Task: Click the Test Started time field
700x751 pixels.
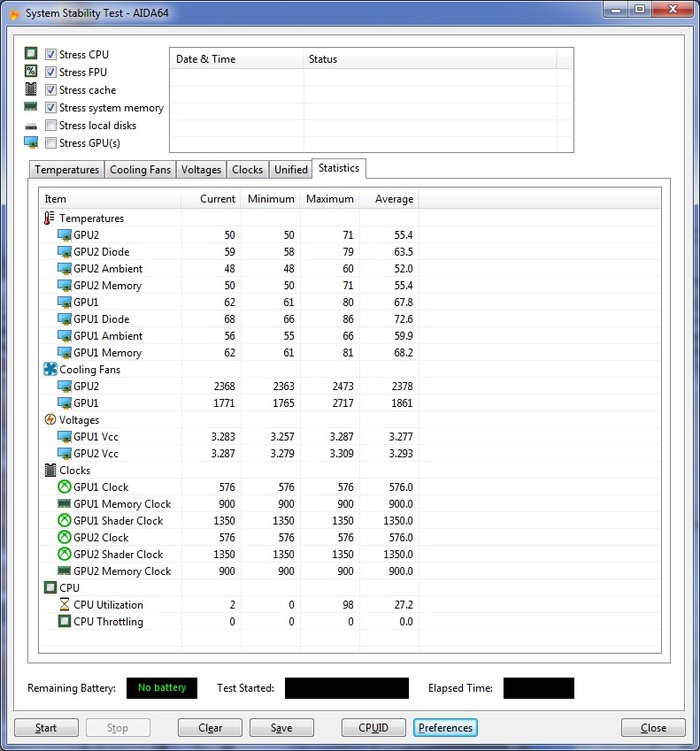Action: pos(347,688)
